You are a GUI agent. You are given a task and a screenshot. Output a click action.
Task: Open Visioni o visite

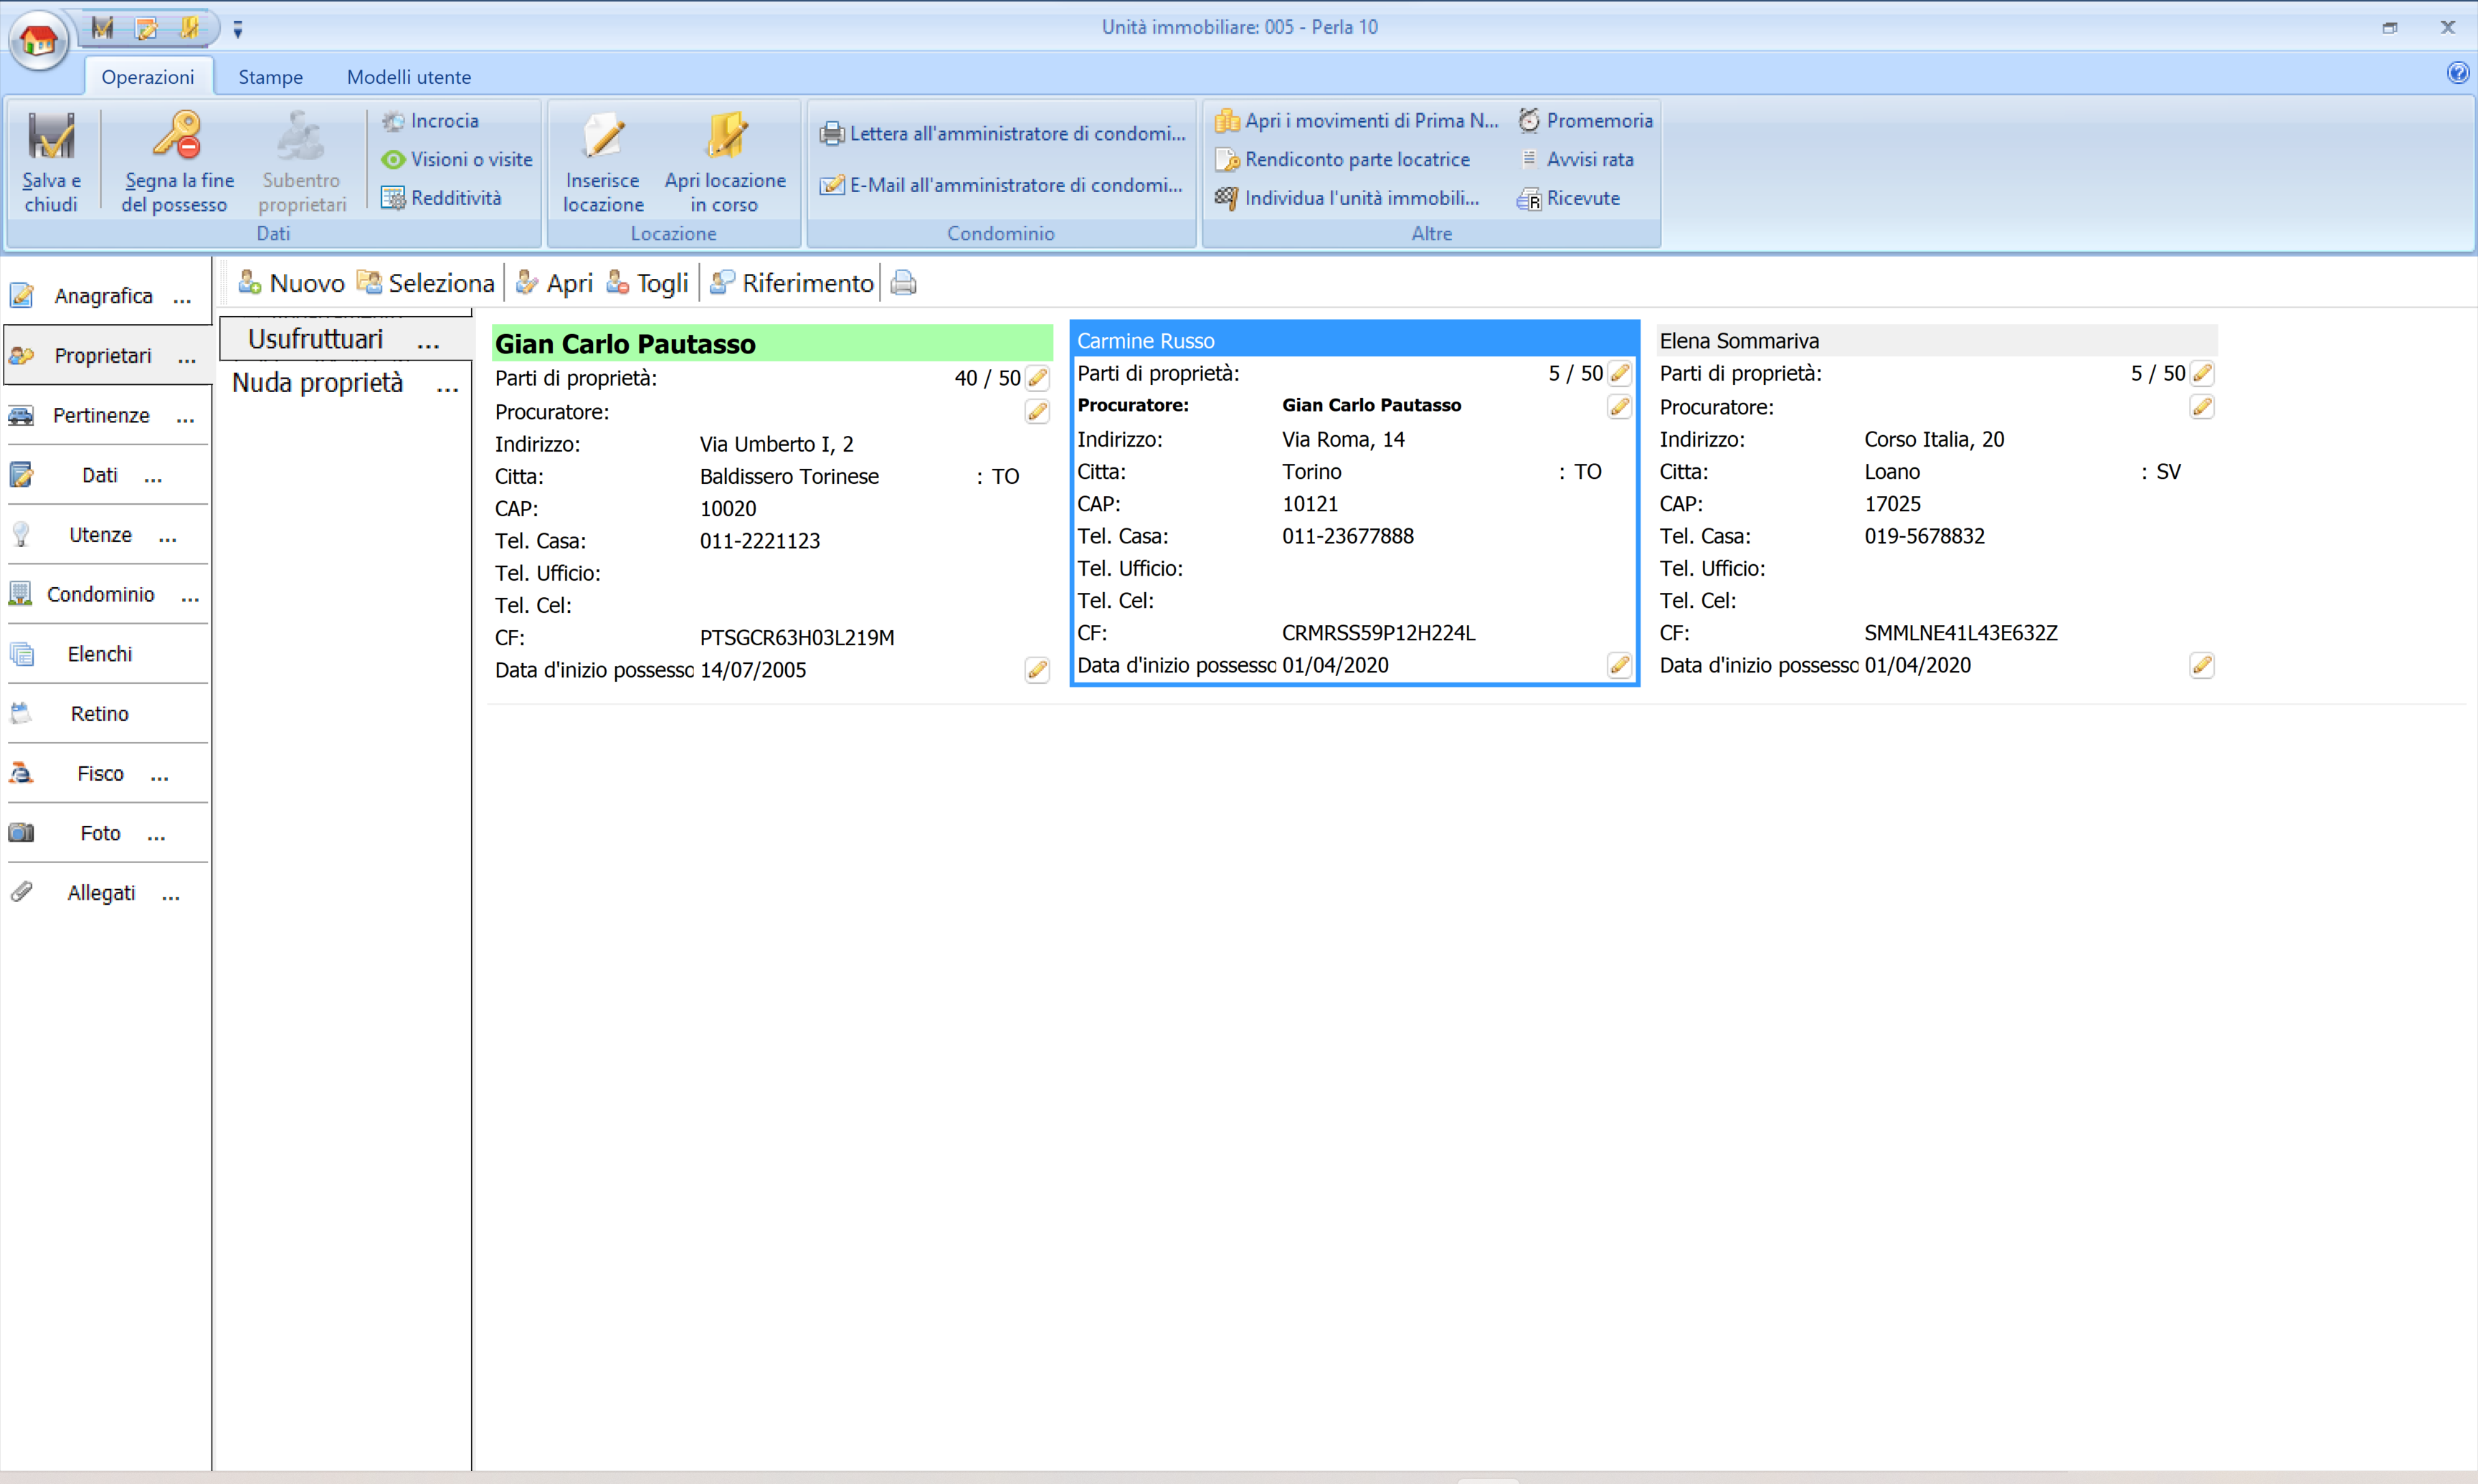(458, 160)
